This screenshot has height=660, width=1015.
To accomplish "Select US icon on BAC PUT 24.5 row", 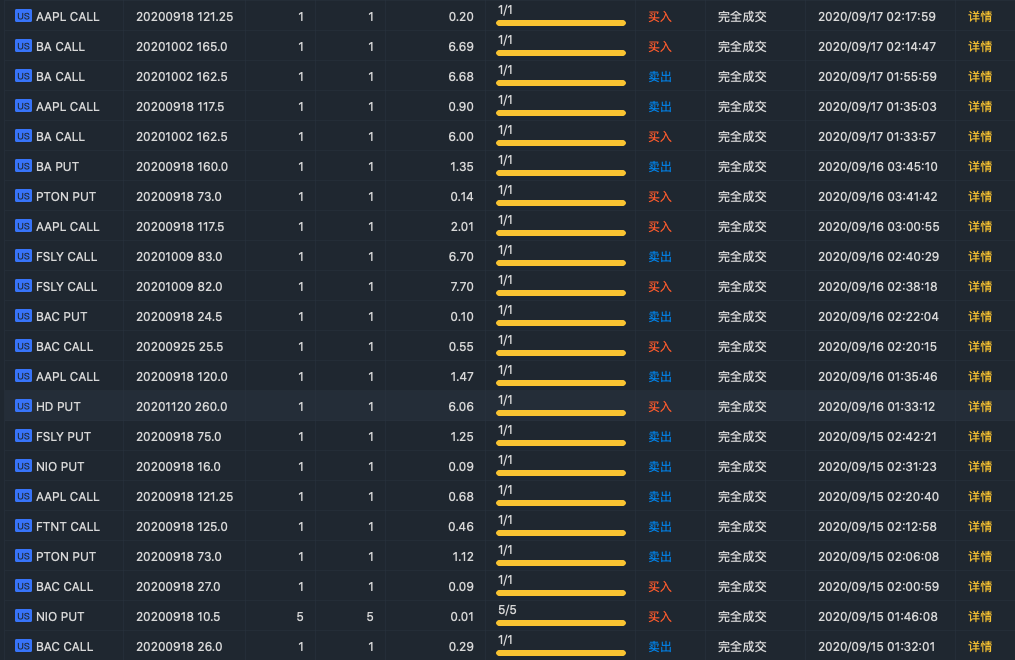I will click(23, 316).
